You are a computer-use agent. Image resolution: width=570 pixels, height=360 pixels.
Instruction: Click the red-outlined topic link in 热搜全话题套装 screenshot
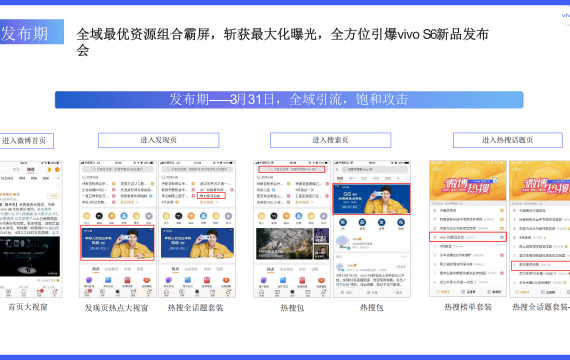[x=212, y=196]
